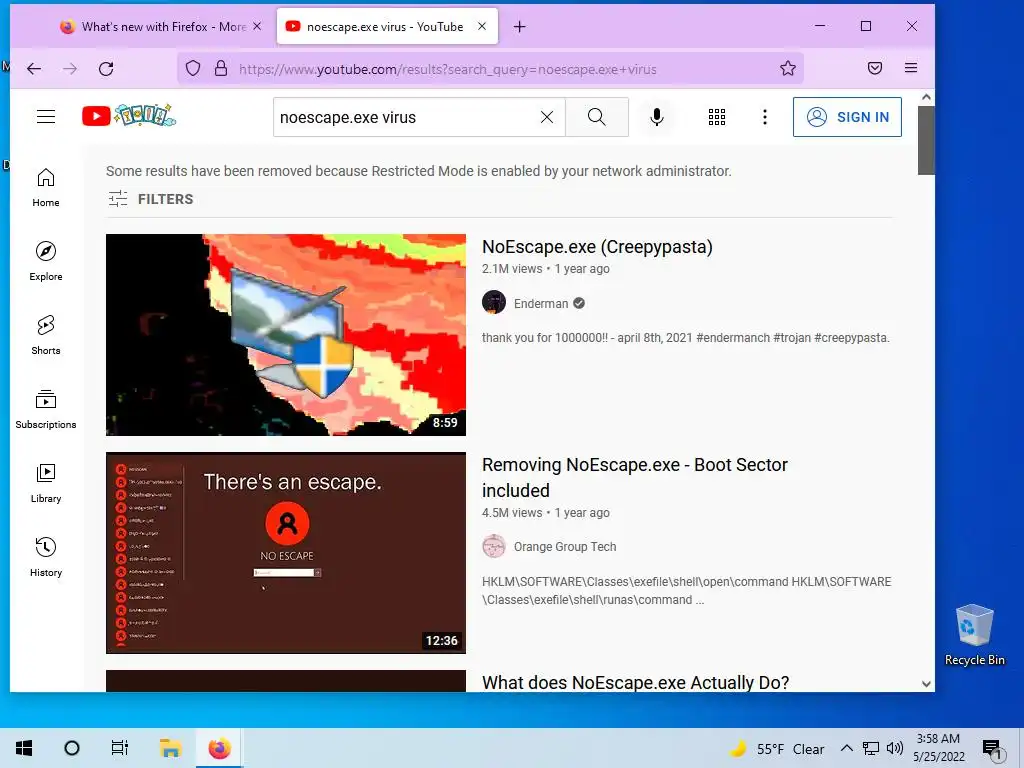Show site security padlock info

[x=221, y=69]
